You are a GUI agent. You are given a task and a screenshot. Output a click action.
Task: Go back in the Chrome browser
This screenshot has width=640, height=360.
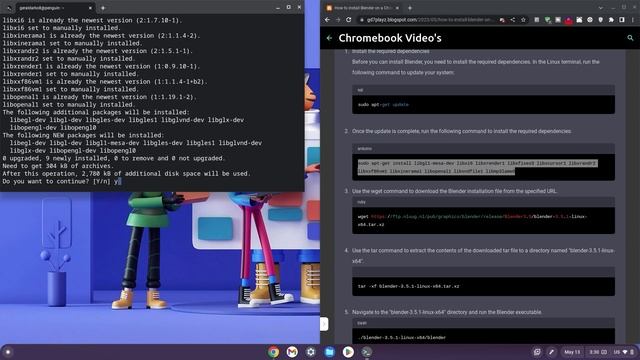click(327, 20)
